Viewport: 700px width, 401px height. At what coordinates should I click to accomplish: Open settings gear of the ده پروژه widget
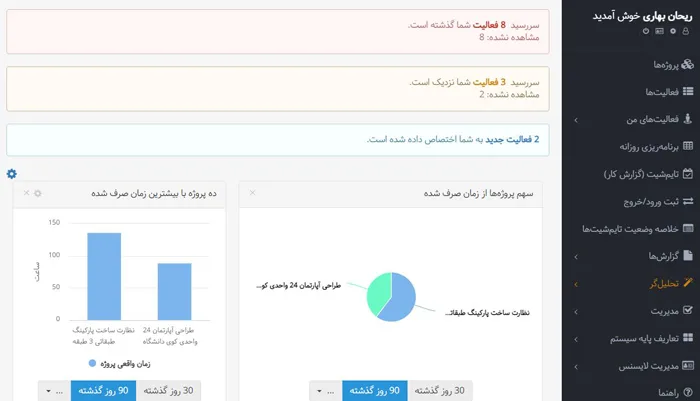(x=38, y=193)
